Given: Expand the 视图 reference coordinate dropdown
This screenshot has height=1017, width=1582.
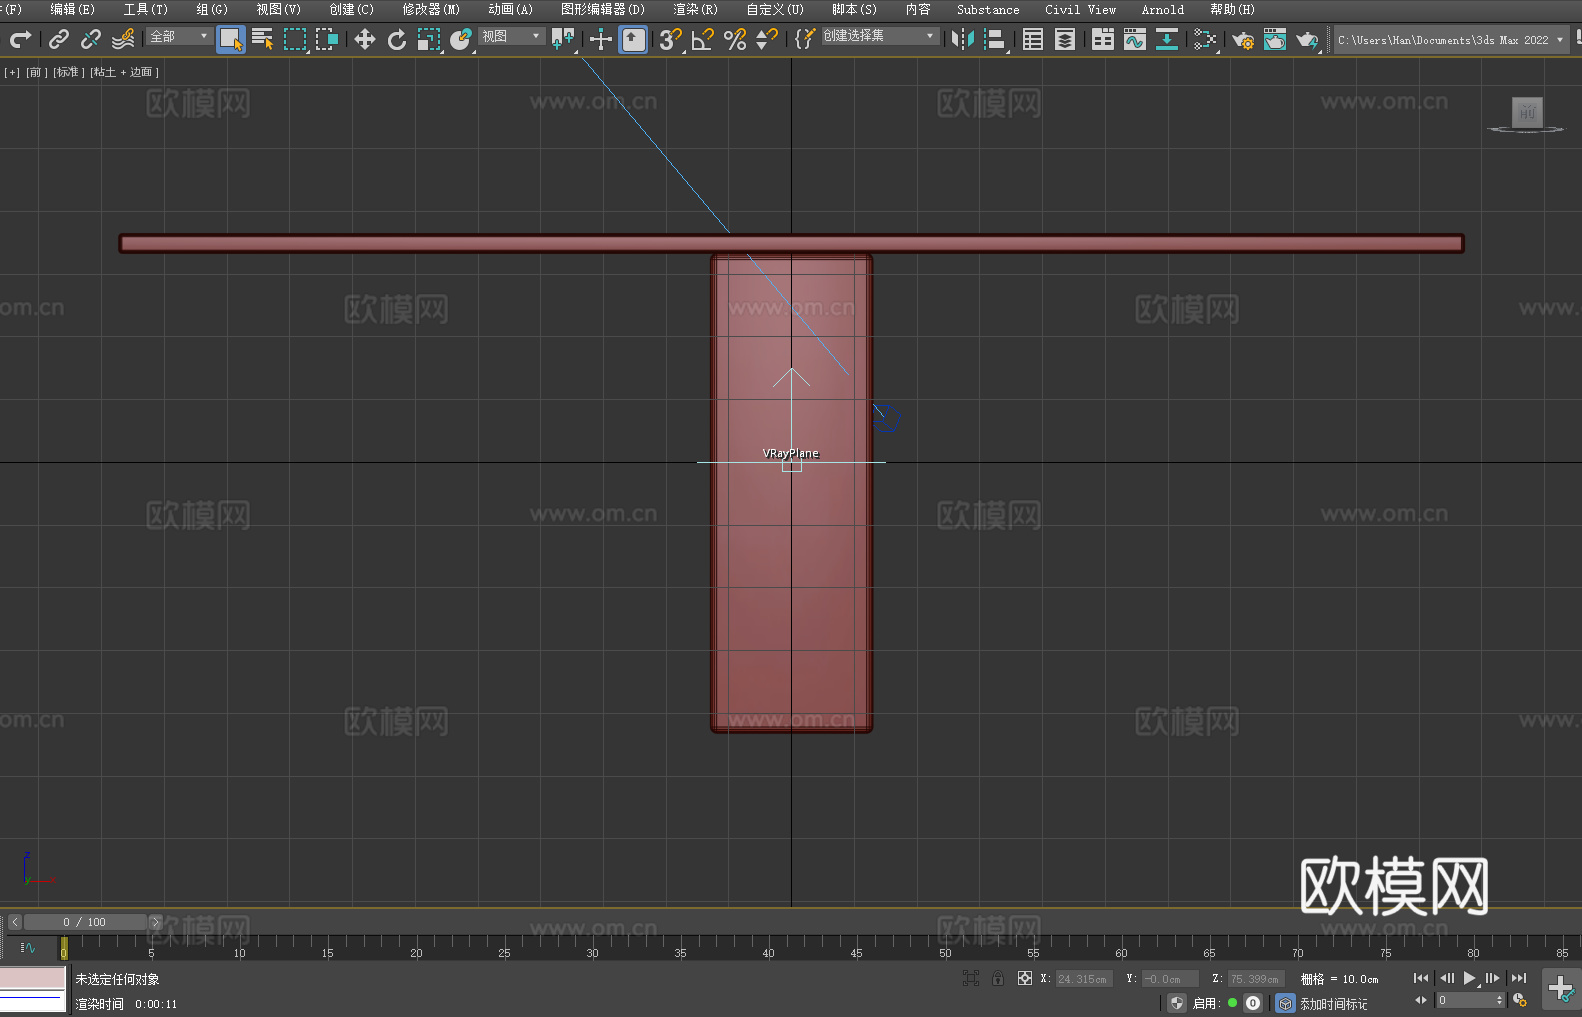Looking at the screenshot, I should point(511,36).
